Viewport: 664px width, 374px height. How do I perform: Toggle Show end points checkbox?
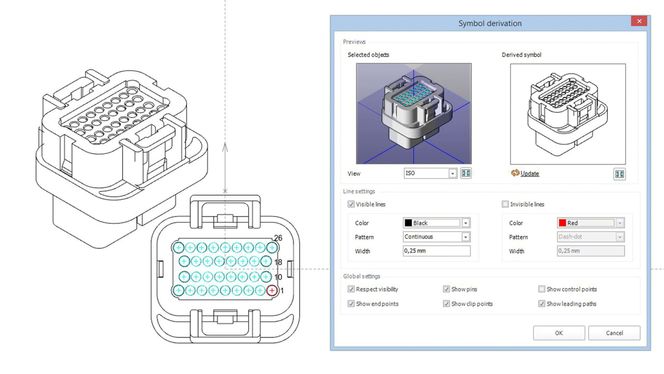pyautogui.click(x=351, y=303)
